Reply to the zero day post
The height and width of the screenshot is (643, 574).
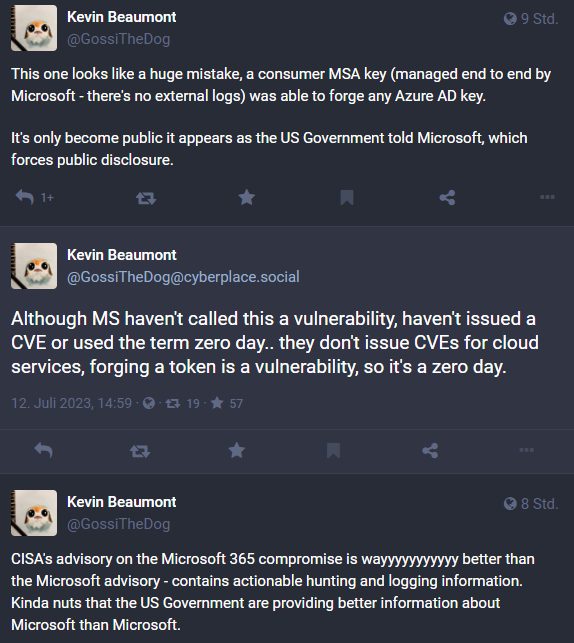coord(43,450)
